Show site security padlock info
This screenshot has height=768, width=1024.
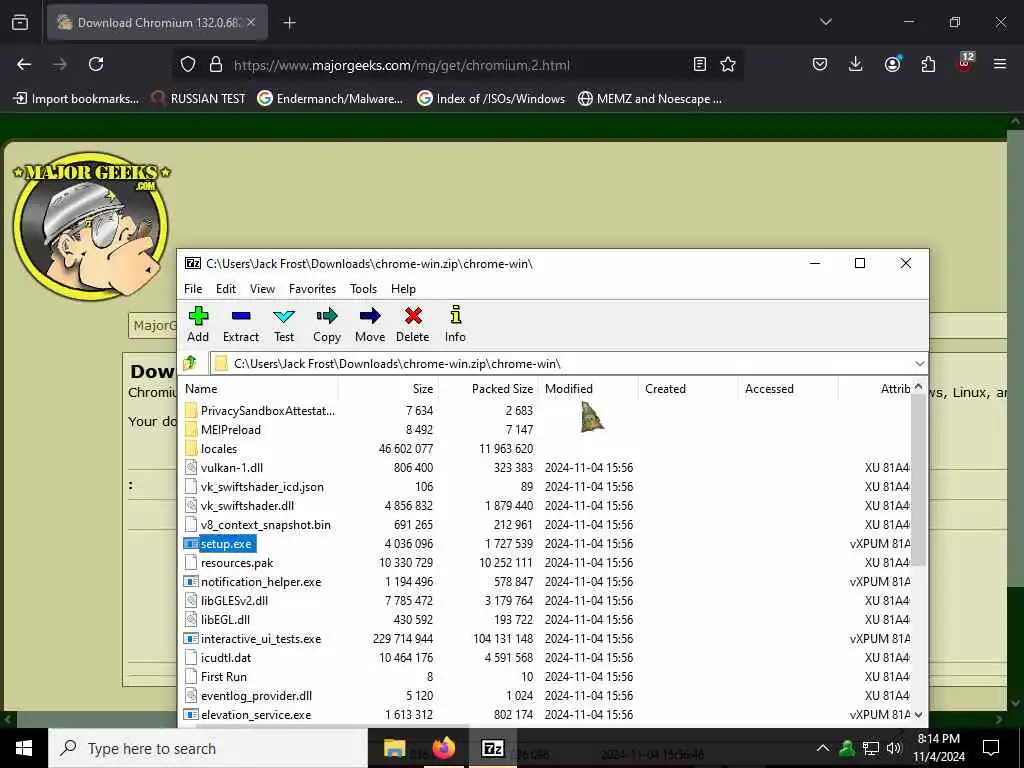216,64
